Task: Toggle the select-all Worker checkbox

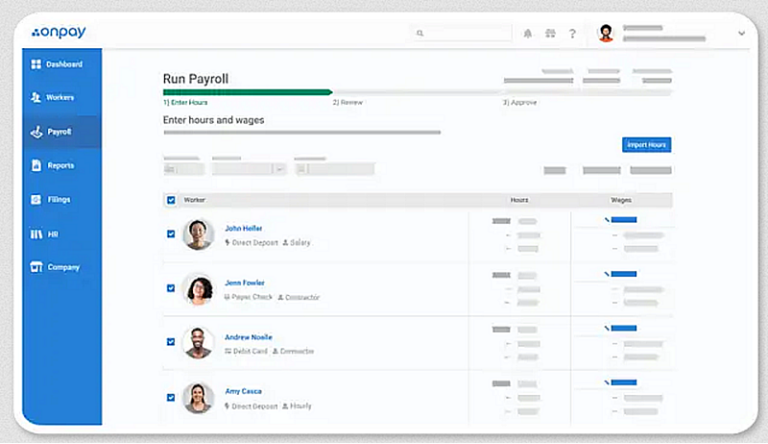Action: point(171,200)
